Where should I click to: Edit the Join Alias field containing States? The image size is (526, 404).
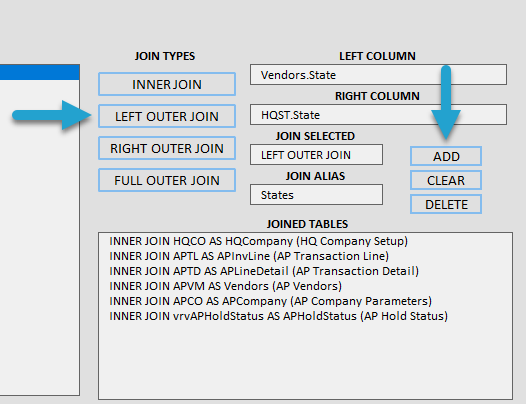point(316,195)
